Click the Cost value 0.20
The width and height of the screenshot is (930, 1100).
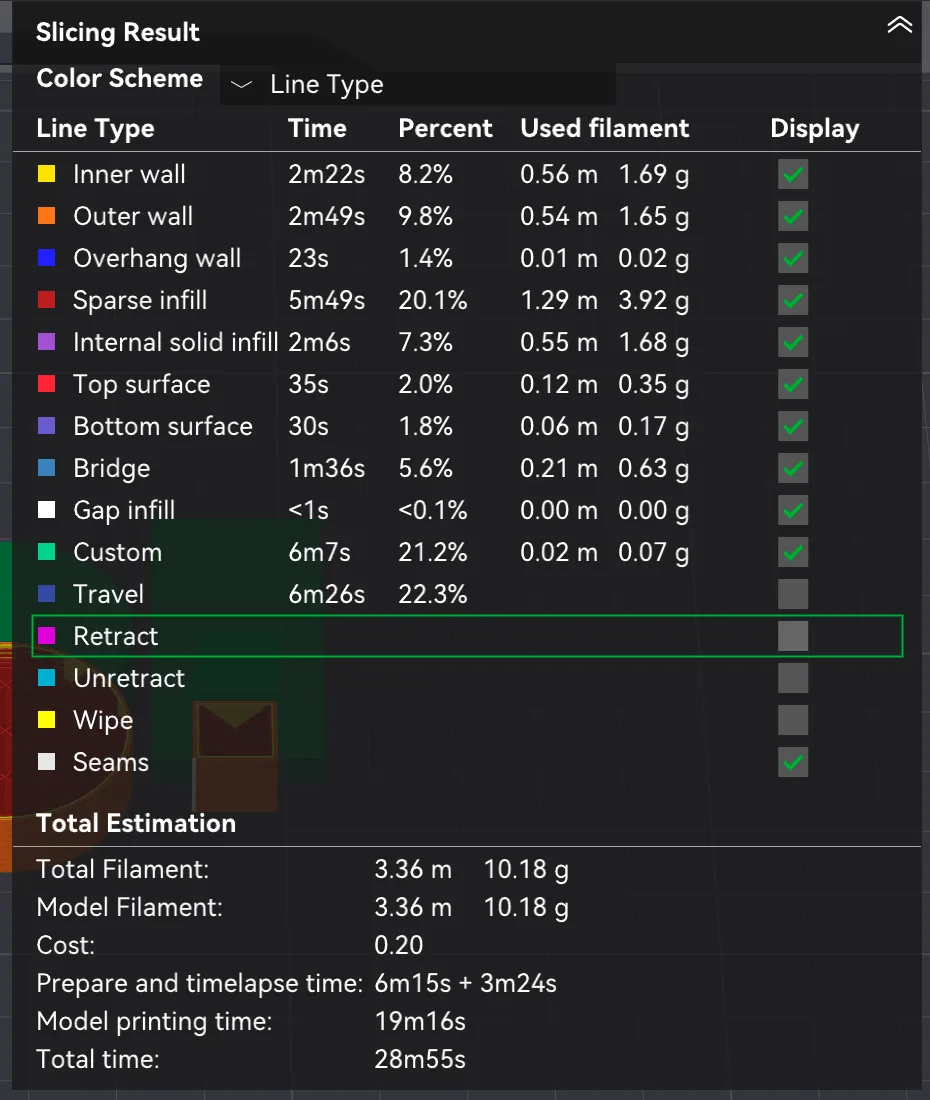tap(399, 946)
